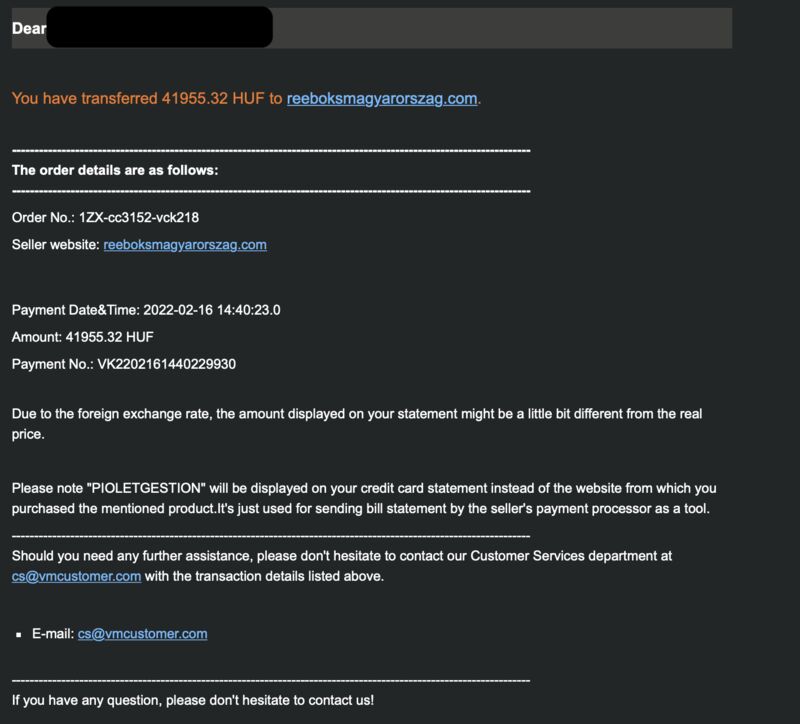Click 'Should you need any further assistance' sentence
Viewport: 800px width, 724px height.
click(342, 556)
